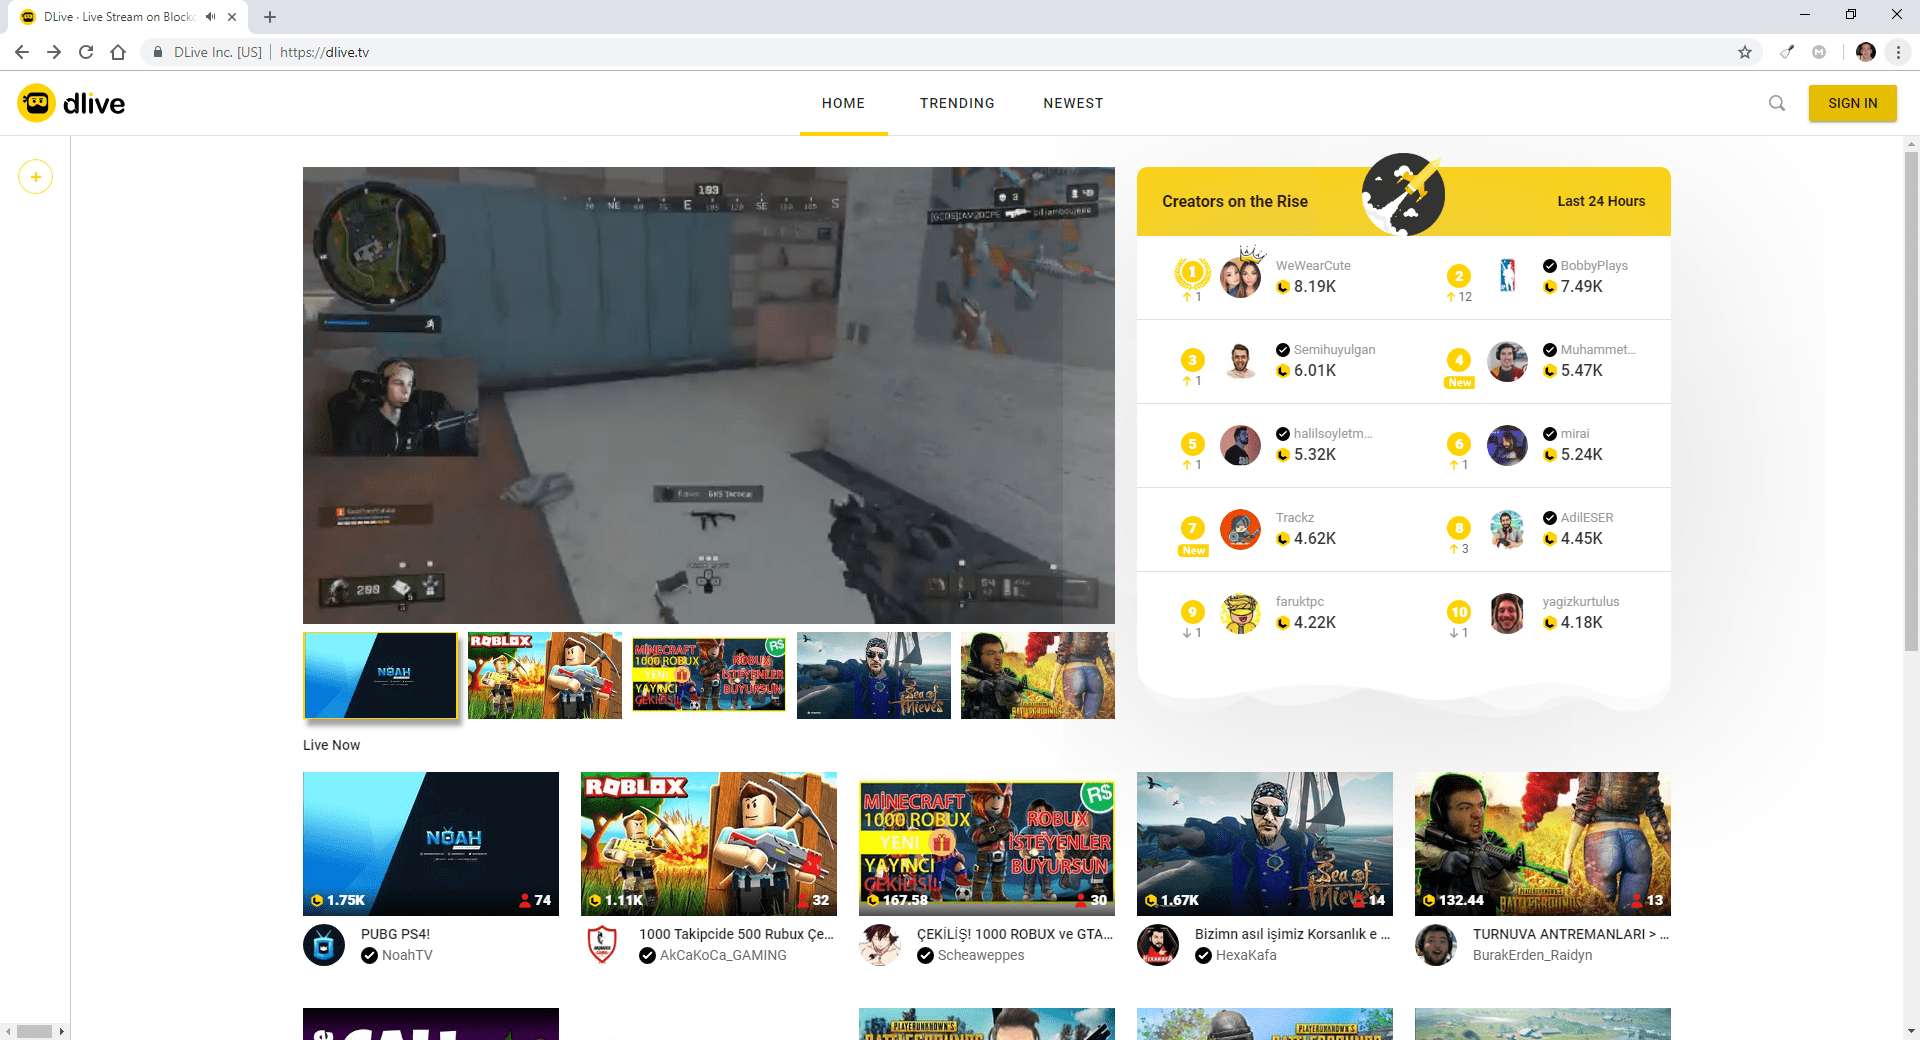Click the 'Last 24 Hours' label

click(x=1601, y=201)
